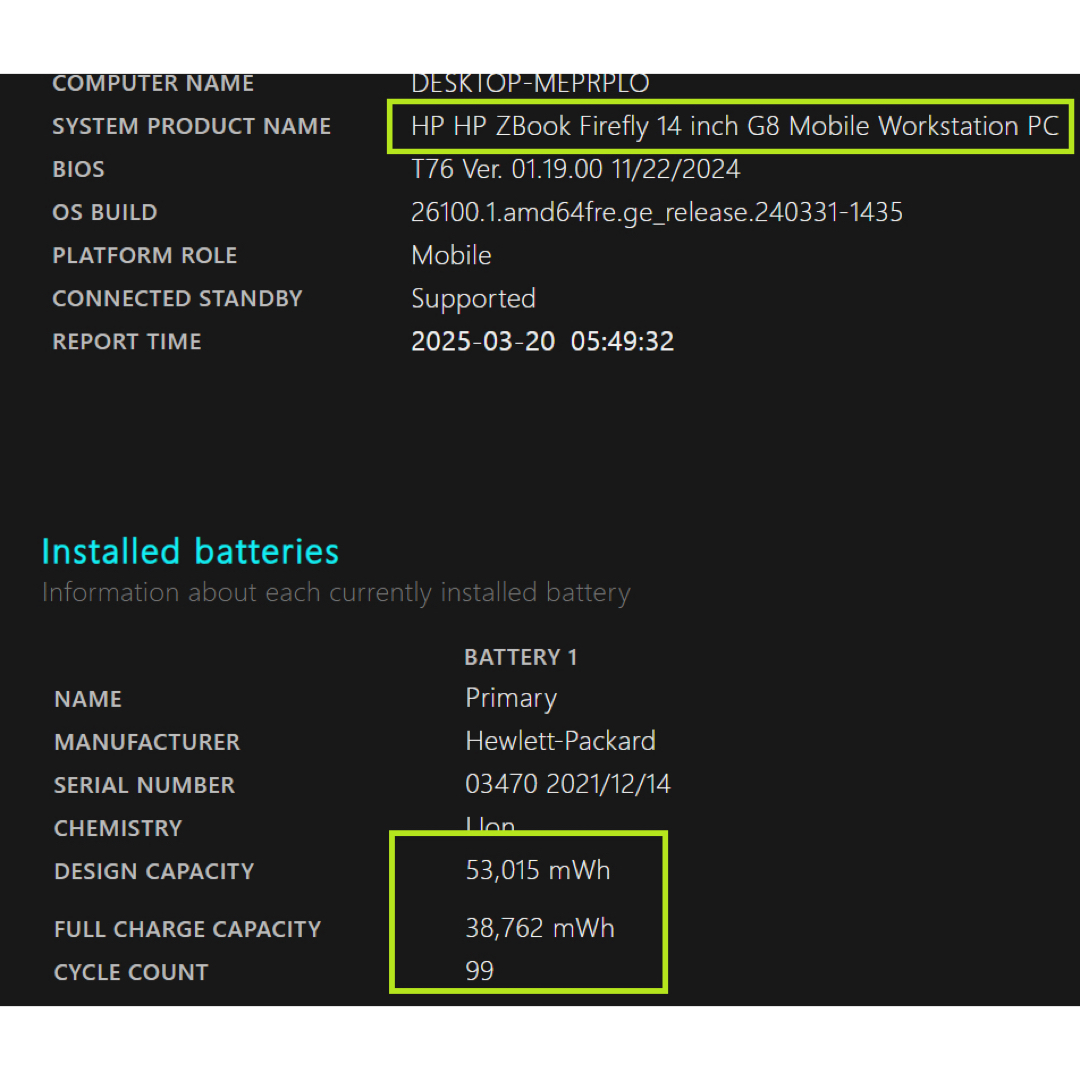Screen dimensions: 1080x1080
Task: Click the HP ZBook Firefly product name value
Action: click(x=734, y=127)
